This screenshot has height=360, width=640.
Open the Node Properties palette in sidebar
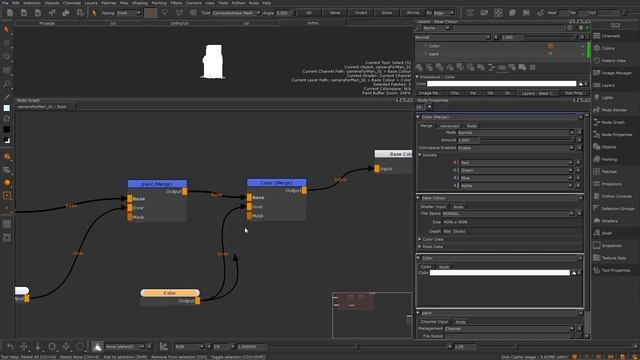[613, 134]
